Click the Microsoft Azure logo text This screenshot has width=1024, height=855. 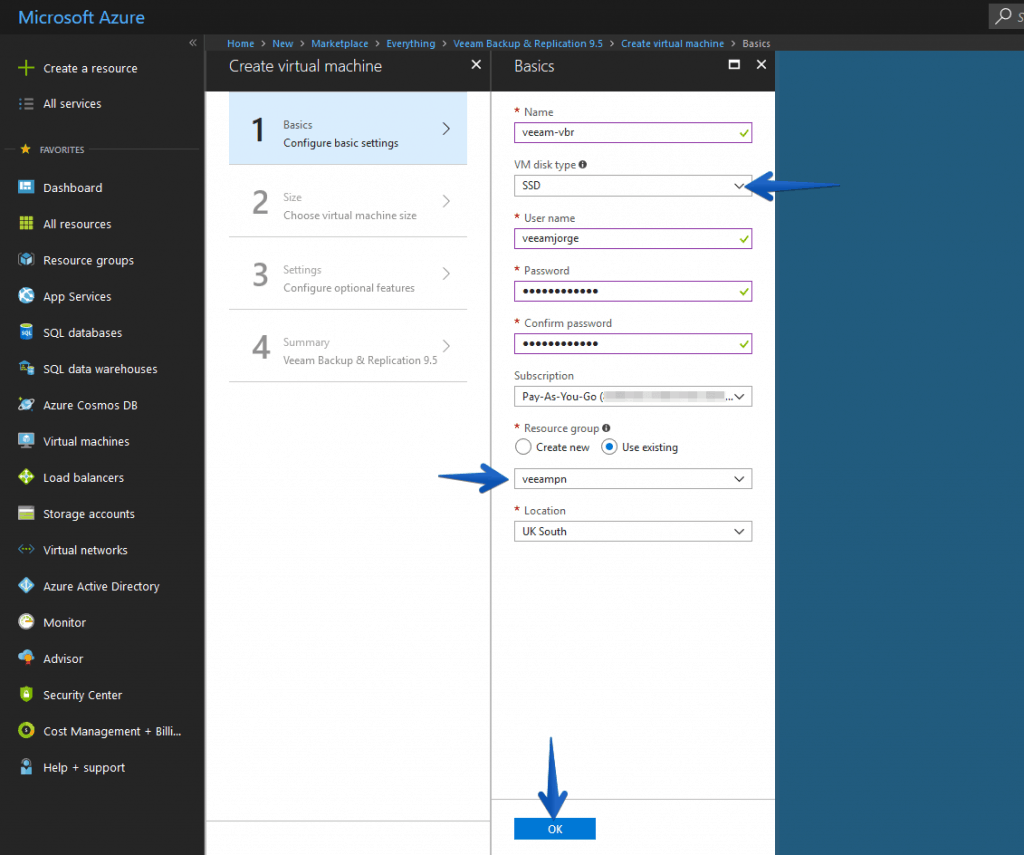(82, 18)
